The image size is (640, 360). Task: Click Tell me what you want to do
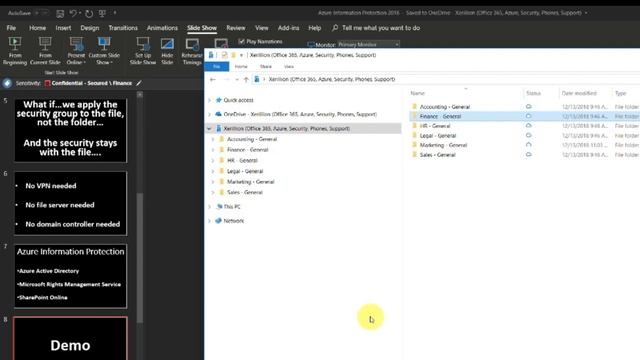[381, 28]
